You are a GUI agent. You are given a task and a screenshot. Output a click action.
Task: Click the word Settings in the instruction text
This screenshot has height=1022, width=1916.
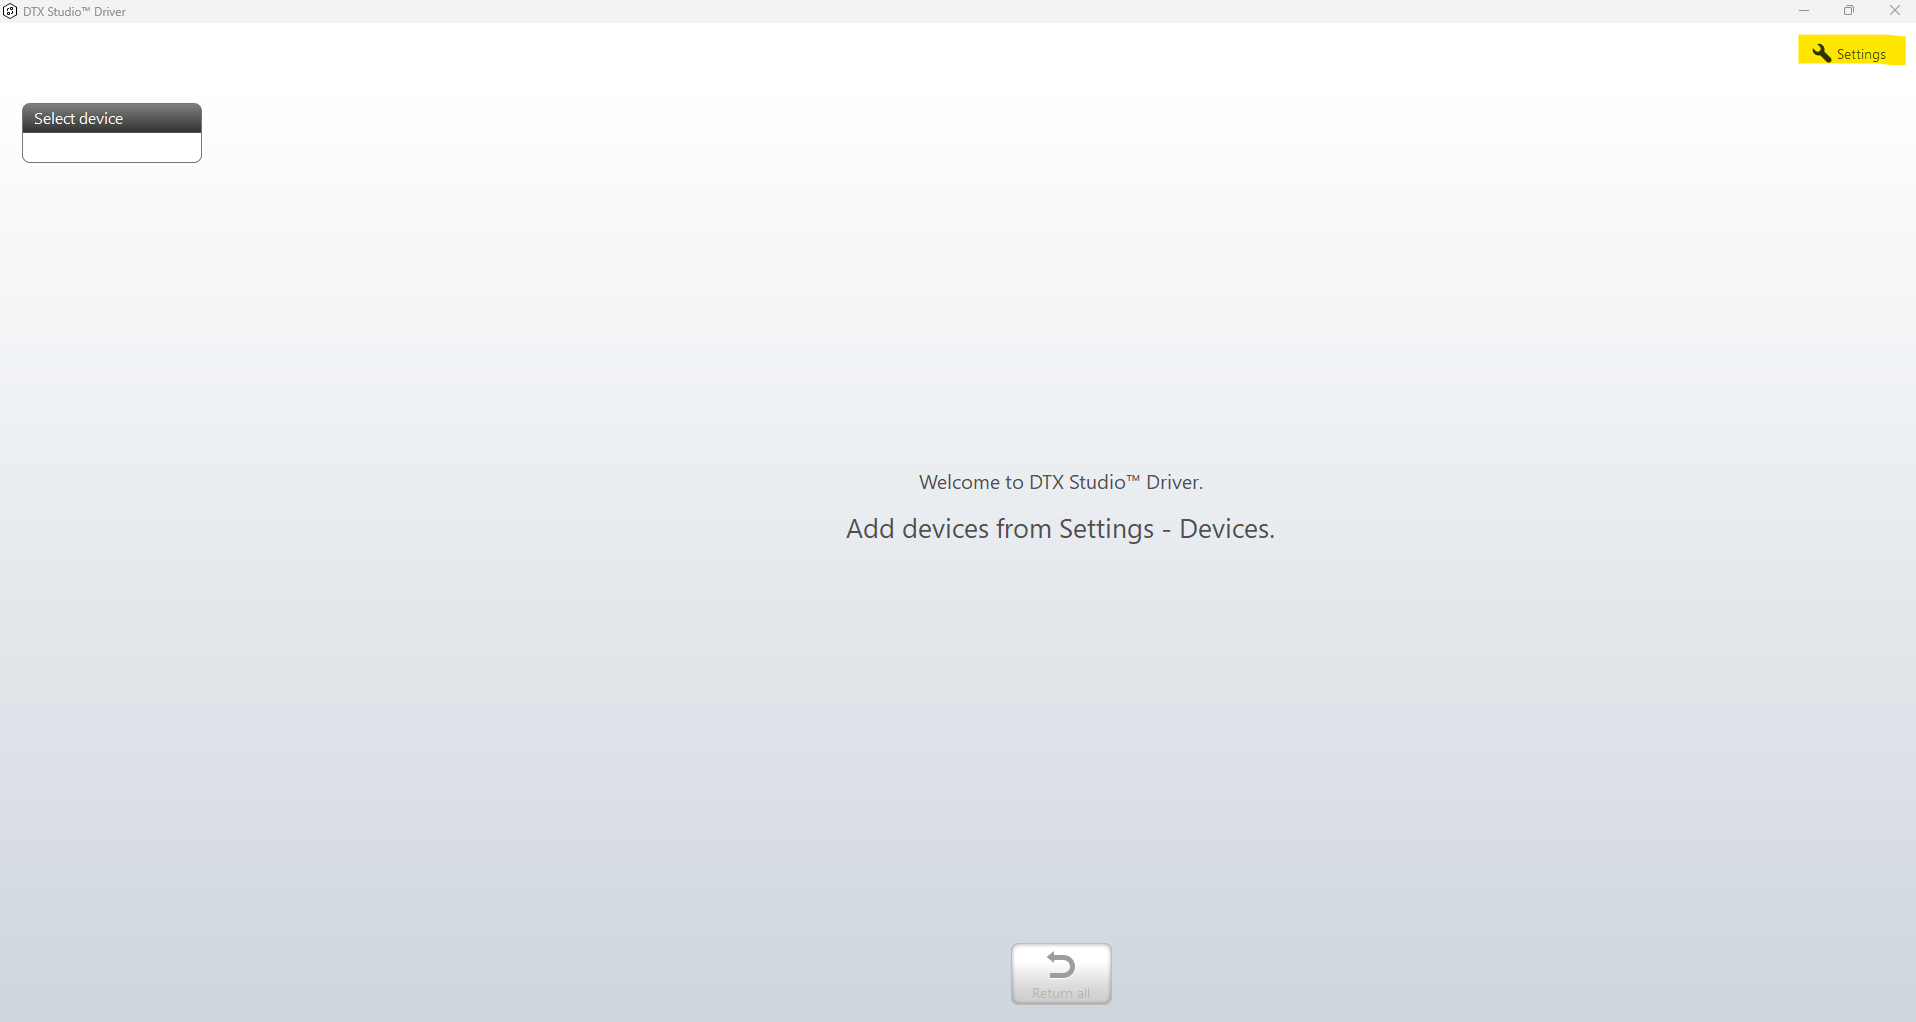click(x=1106, y=529)
